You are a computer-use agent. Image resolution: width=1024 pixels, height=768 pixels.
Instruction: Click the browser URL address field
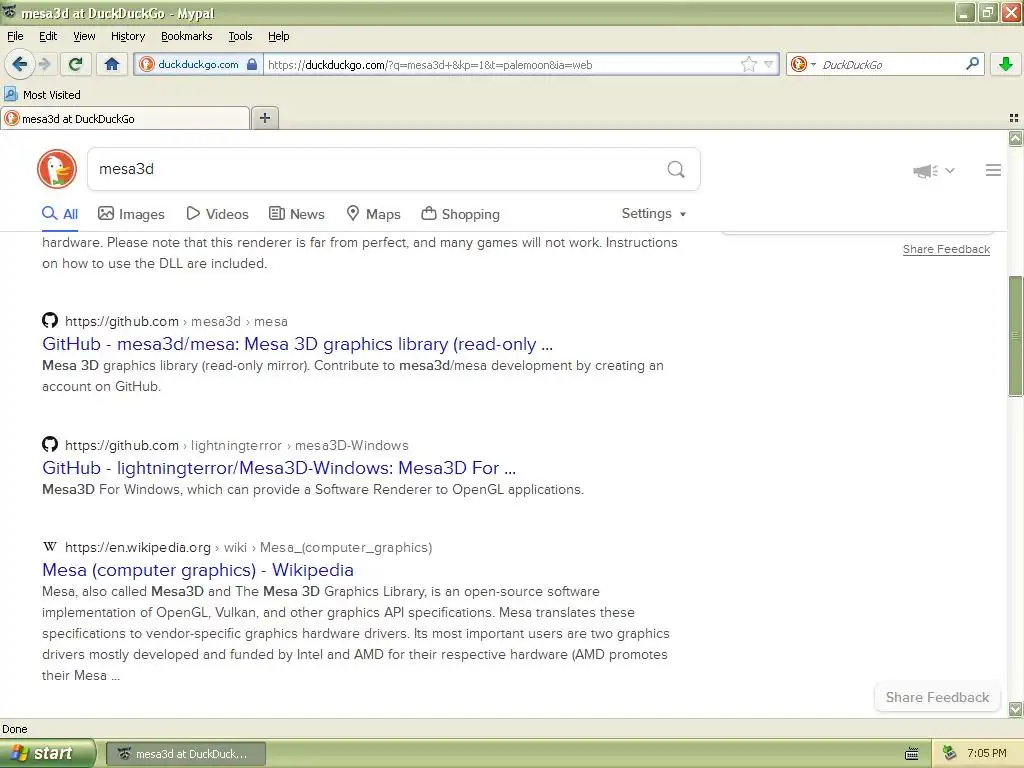500,65
